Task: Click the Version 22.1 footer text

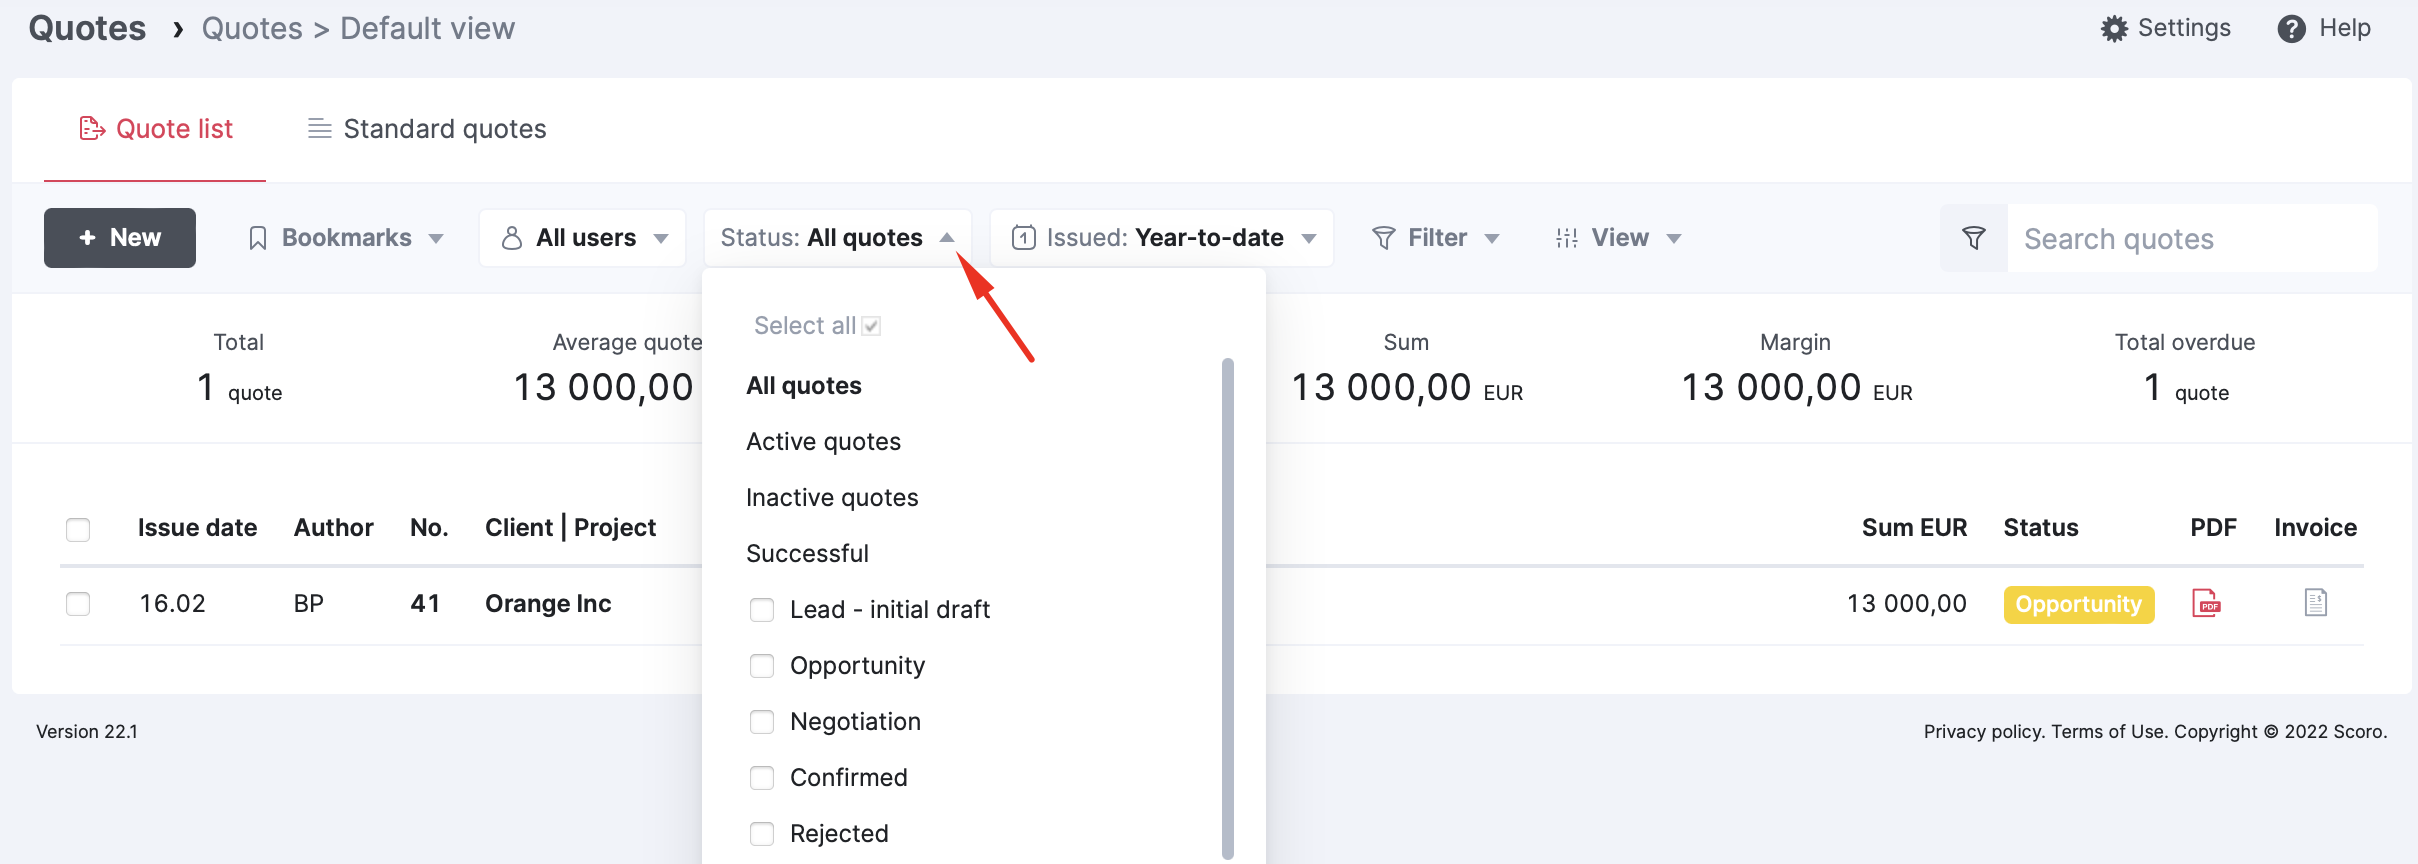Action: 87,732
